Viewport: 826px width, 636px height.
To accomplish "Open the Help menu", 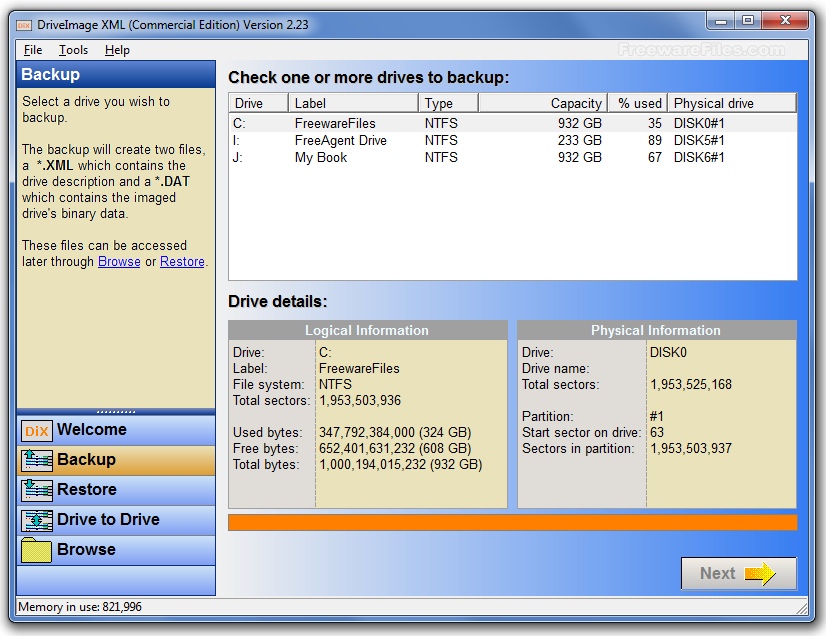I will click(x=117, y=50).
